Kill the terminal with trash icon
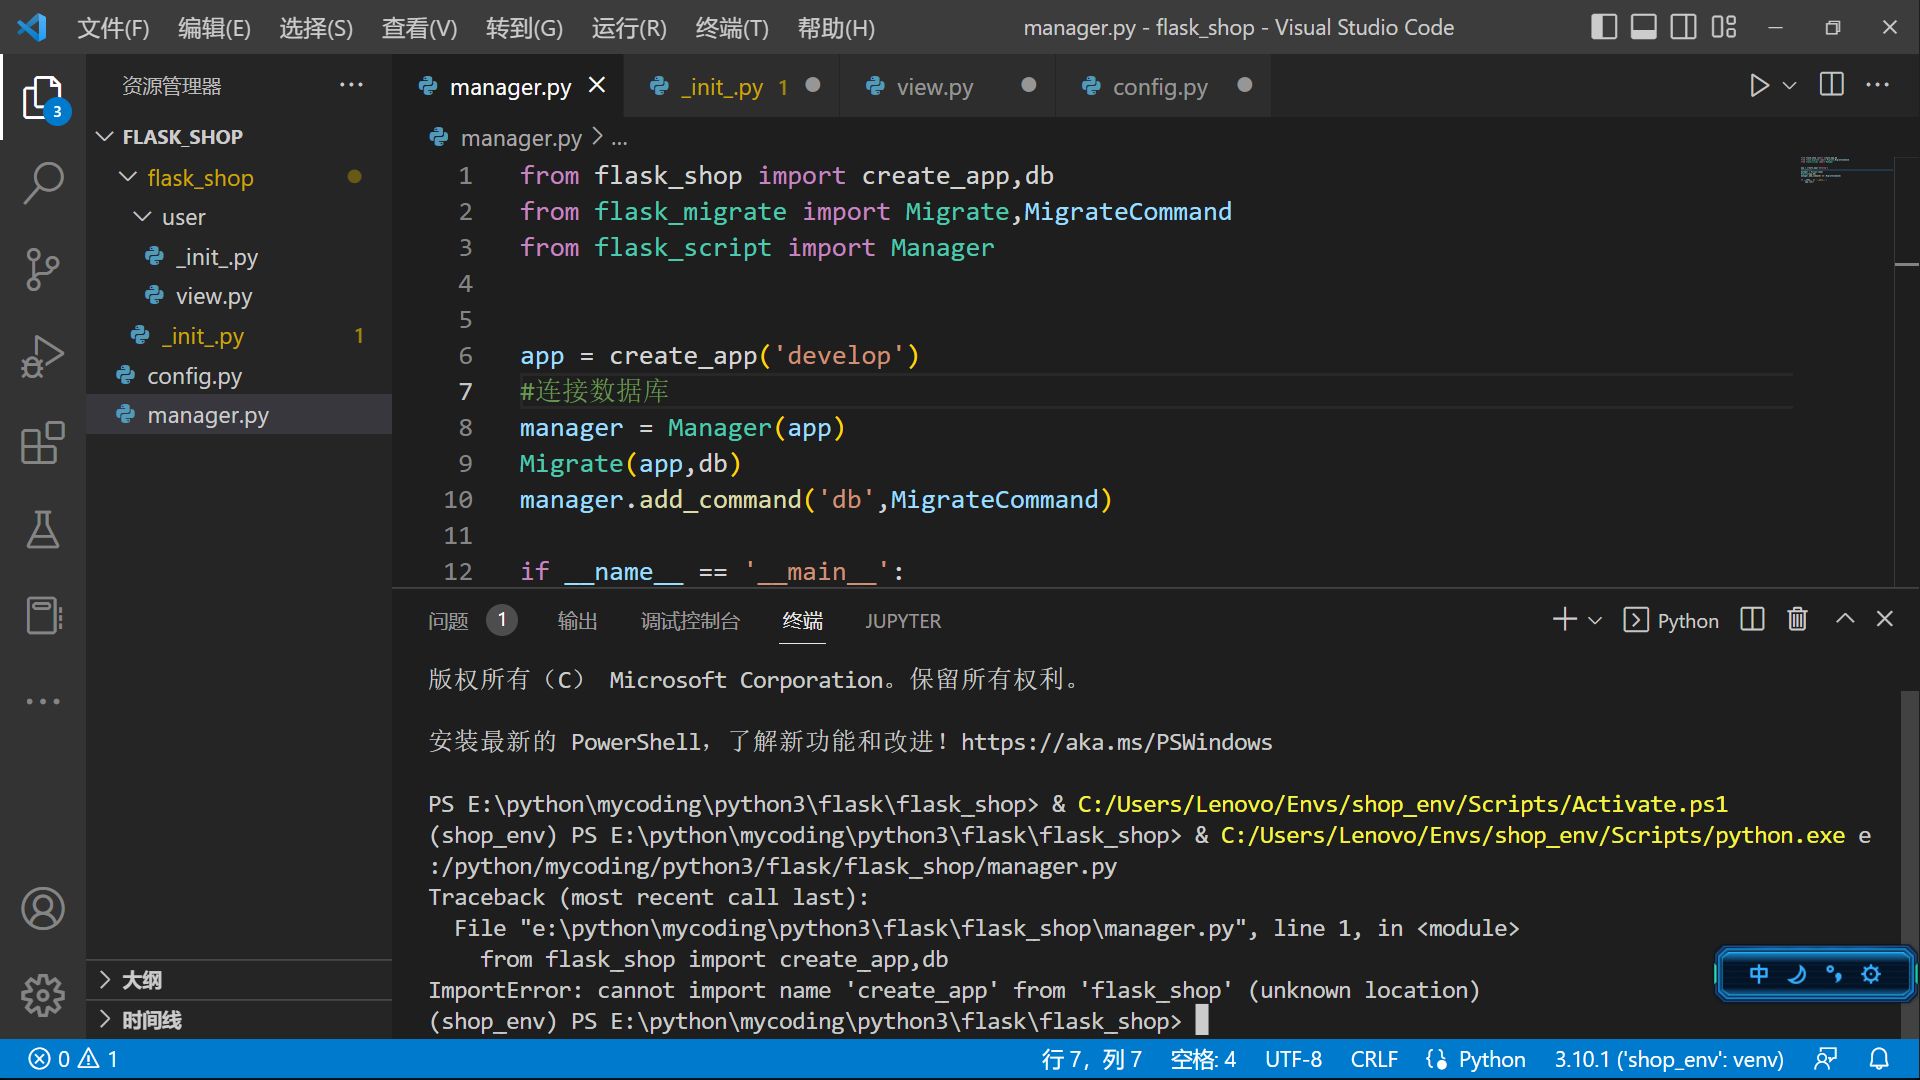The height and width of the screenshot is (1080, 1920). click(x=1798, y=620)
